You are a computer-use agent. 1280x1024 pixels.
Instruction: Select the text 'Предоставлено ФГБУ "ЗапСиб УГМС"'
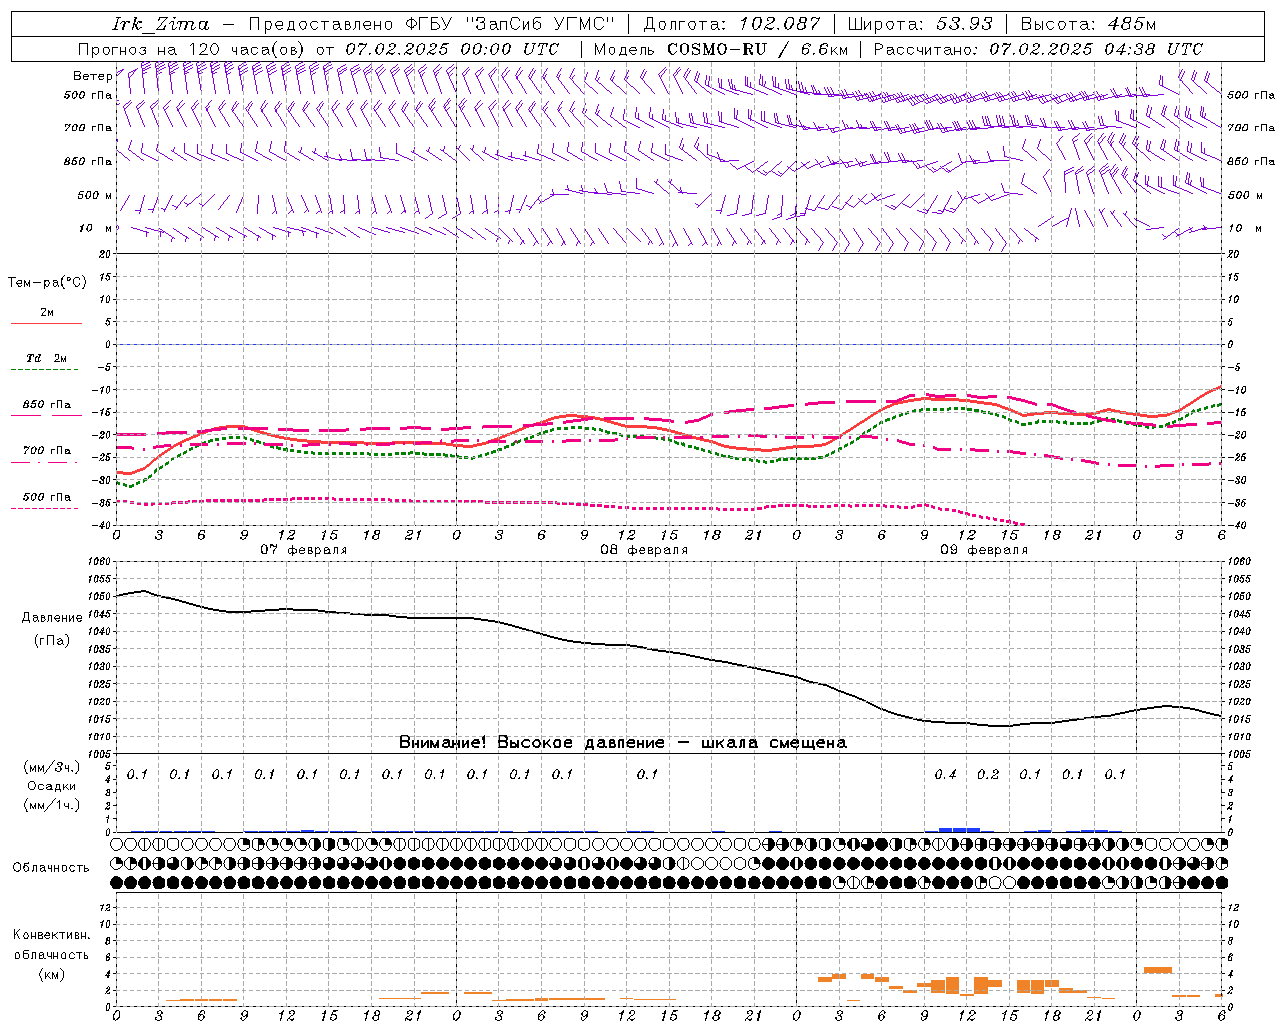click(x=431, y=24)
